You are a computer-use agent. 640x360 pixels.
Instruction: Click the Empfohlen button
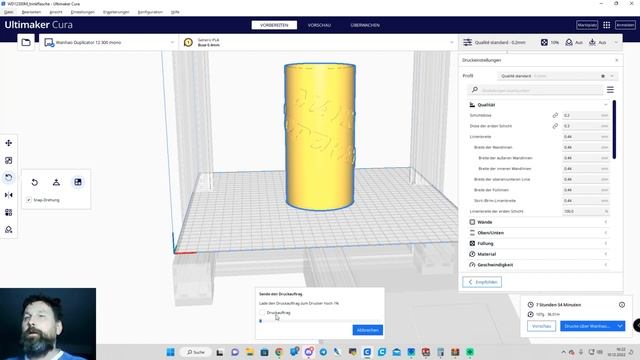[482, 282]
